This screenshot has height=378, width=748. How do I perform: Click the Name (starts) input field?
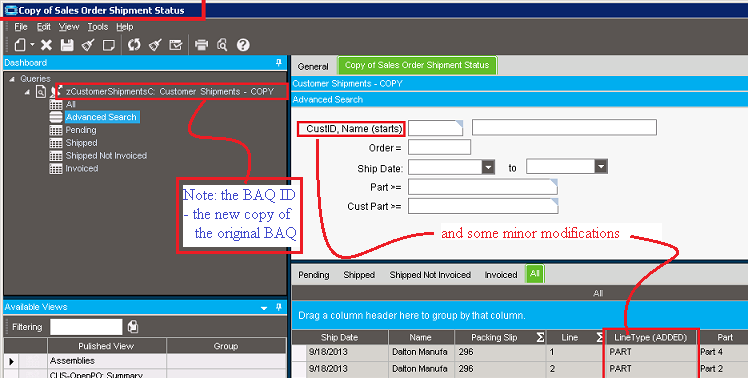coord(564,127)
